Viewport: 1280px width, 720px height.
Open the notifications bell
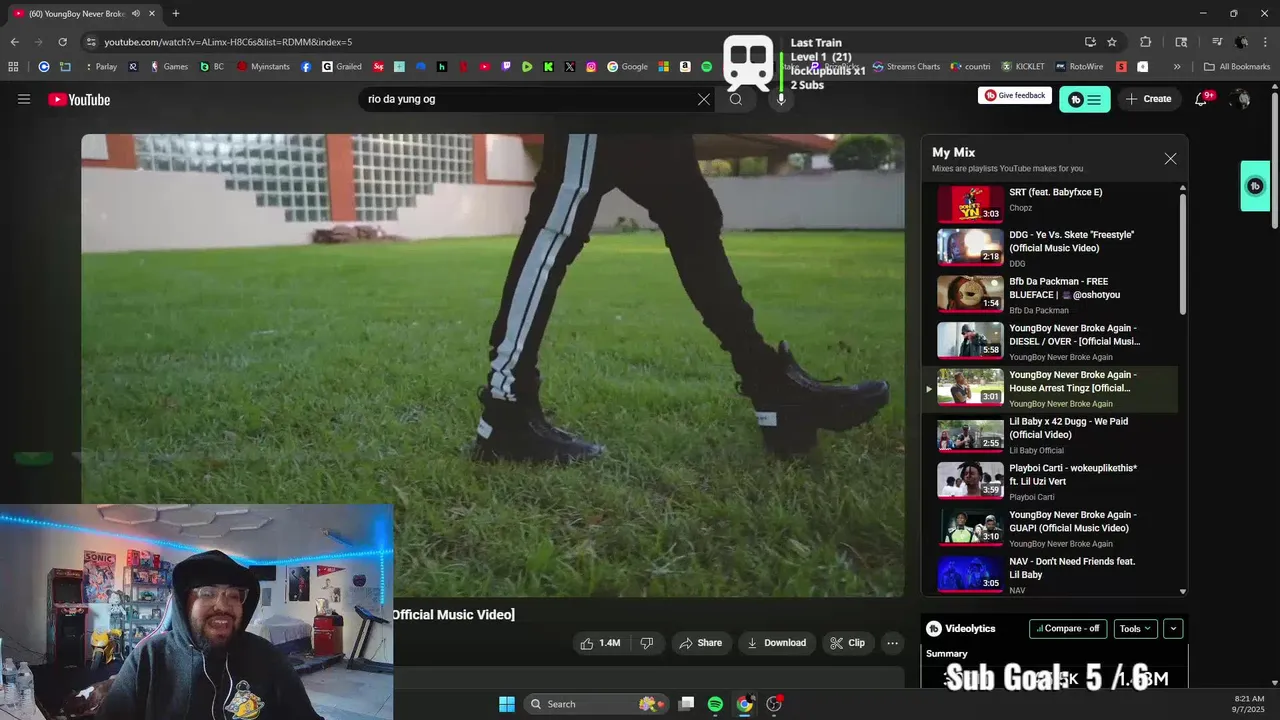1201,99
